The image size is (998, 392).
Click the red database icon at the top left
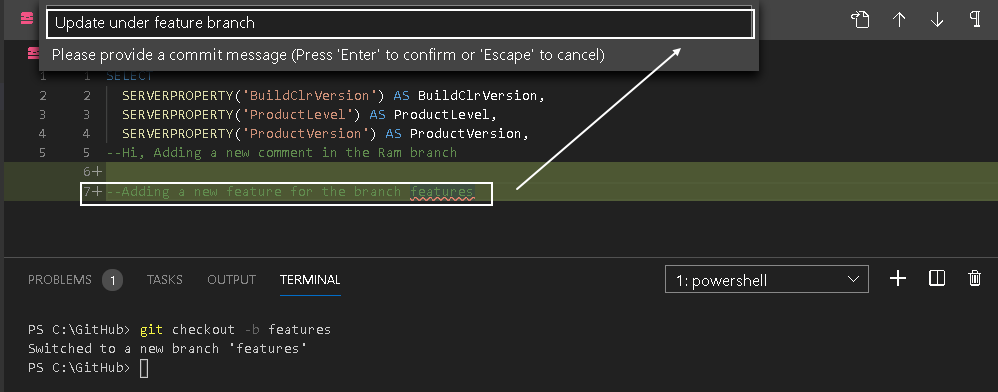coord(27,18)
